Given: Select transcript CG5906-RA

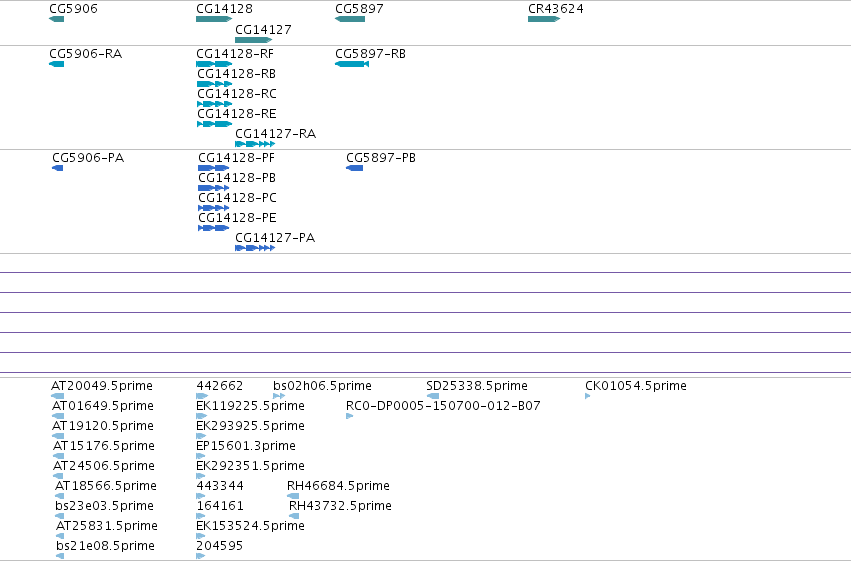Looking at the screenshot, I should (56, 64).
